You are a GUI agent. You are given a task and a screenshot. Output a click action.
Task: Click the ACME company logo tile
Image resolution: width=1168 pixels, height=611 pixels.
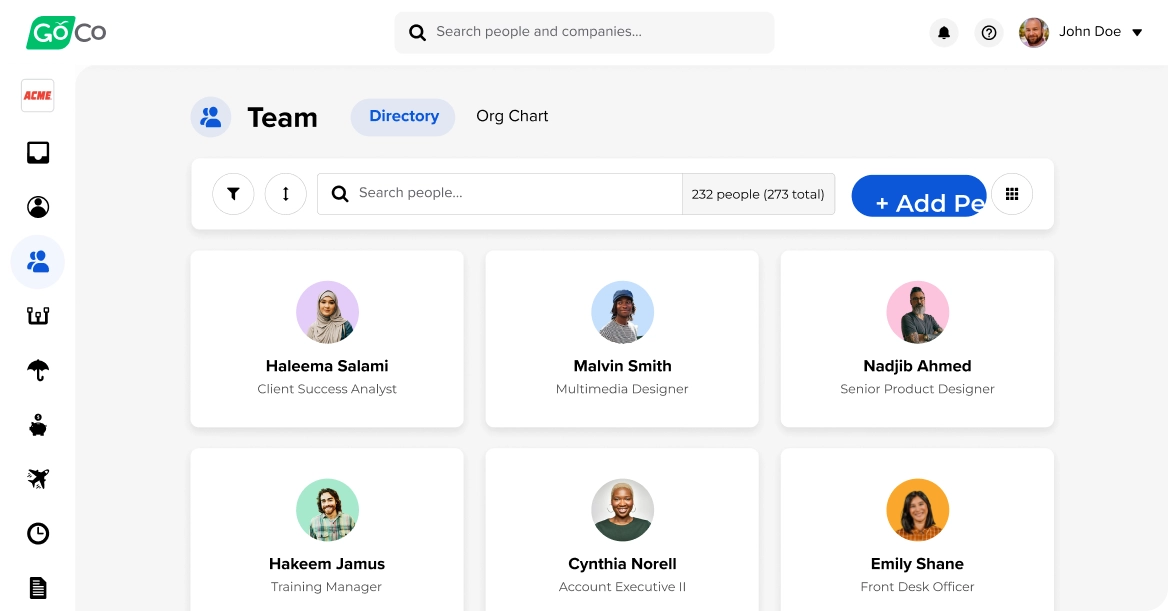[37, 95]
